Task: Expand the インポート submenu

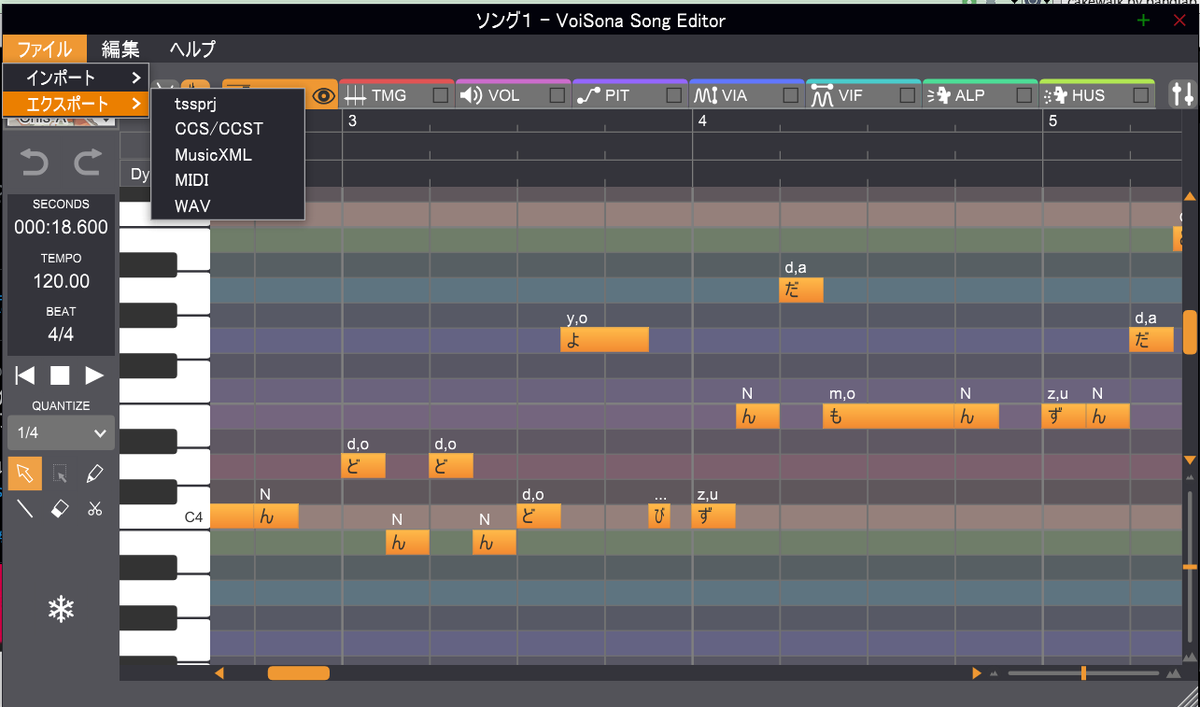Action: (76, 77)
